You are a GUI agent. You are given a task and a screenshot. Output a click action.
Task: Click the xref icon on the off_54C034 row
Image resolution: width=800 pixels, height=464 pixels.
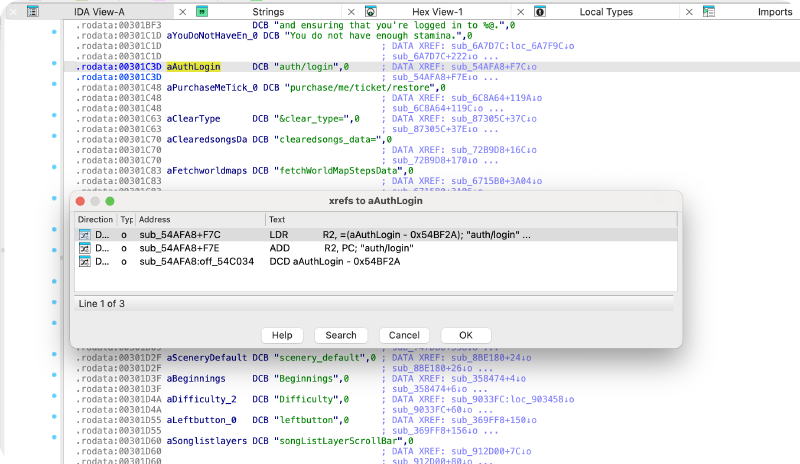tap(85, 261)
